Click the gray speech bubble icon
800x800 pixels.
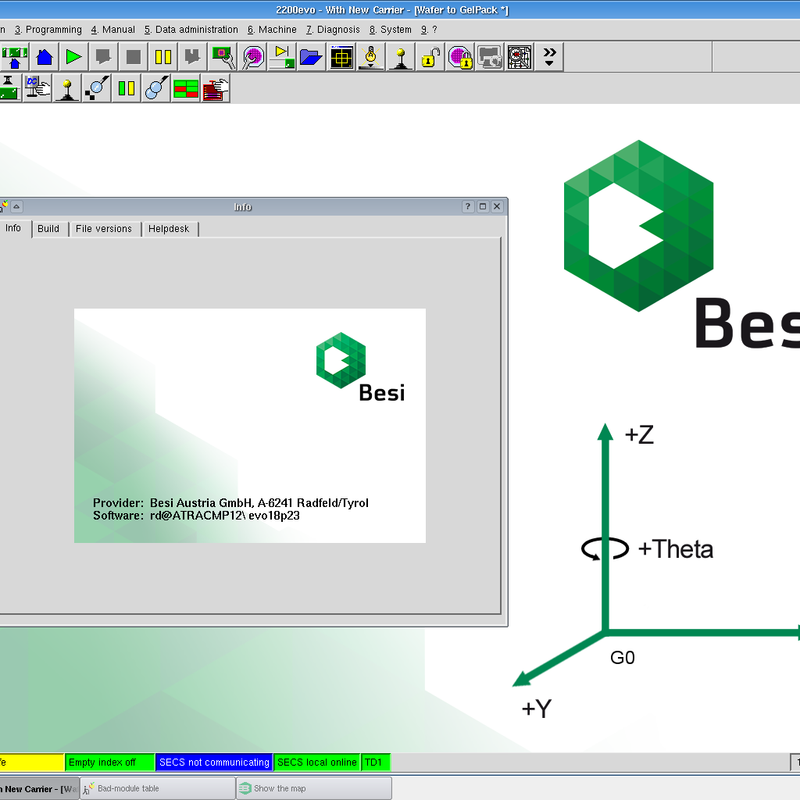pos(104,57)
